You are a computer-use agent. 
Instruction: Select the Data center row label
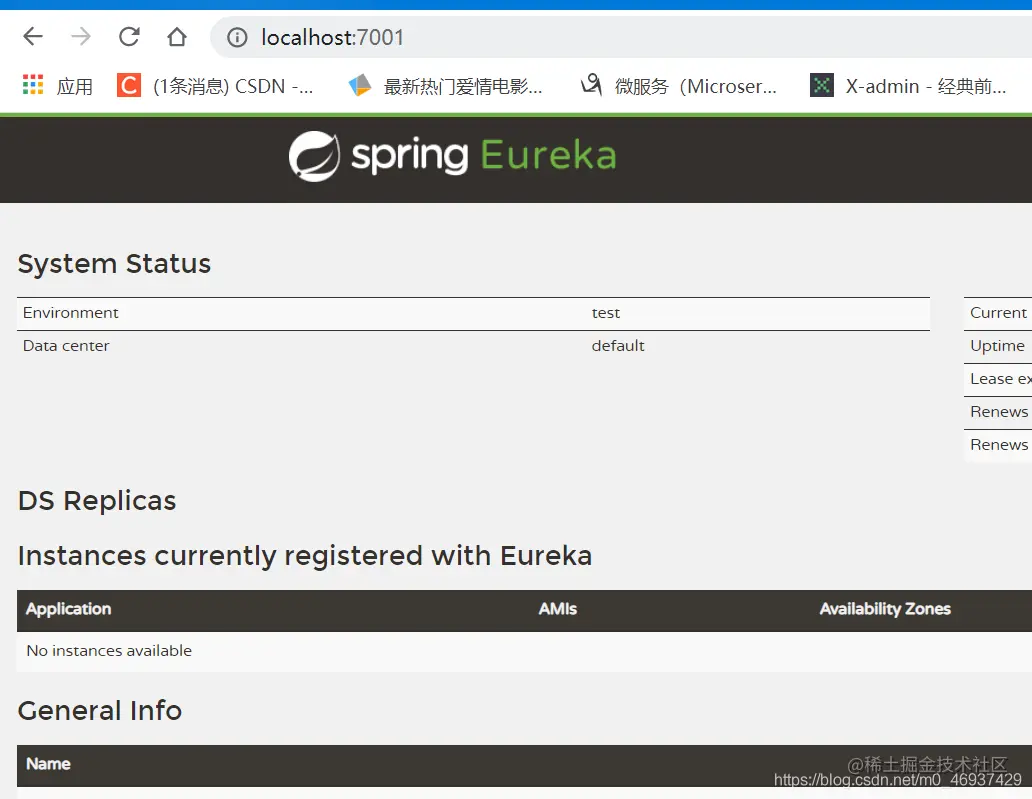click(x=66, y=346)
